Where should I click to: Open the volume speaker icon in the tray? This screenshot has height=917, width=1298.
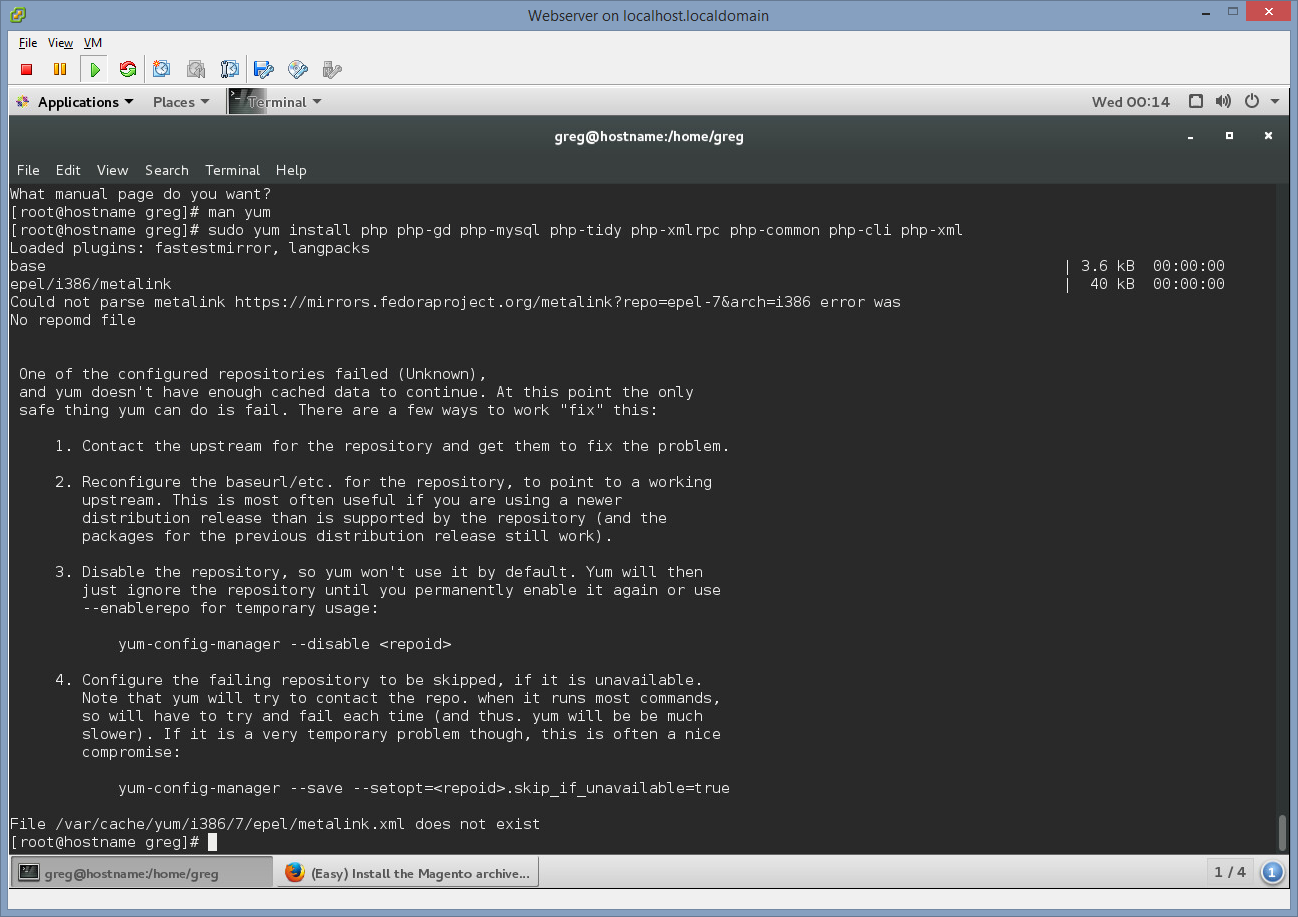[x=1223, y=102]
